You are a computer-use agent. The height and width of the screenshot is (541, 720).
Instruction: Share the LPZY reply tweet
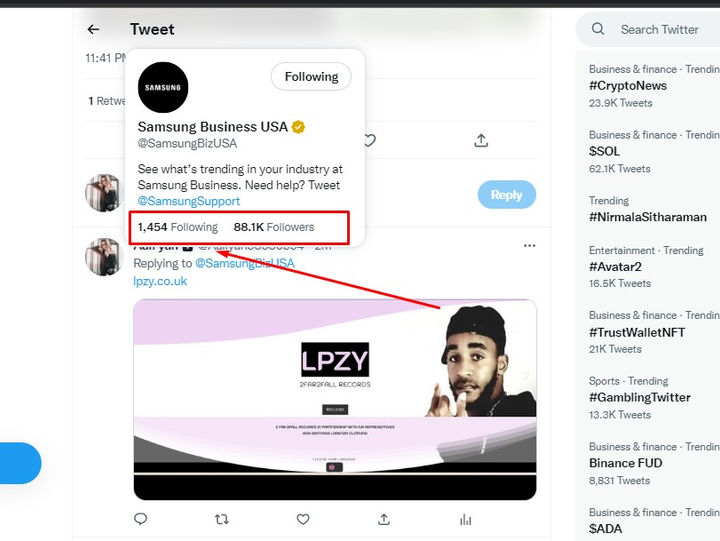click(384, 519)
